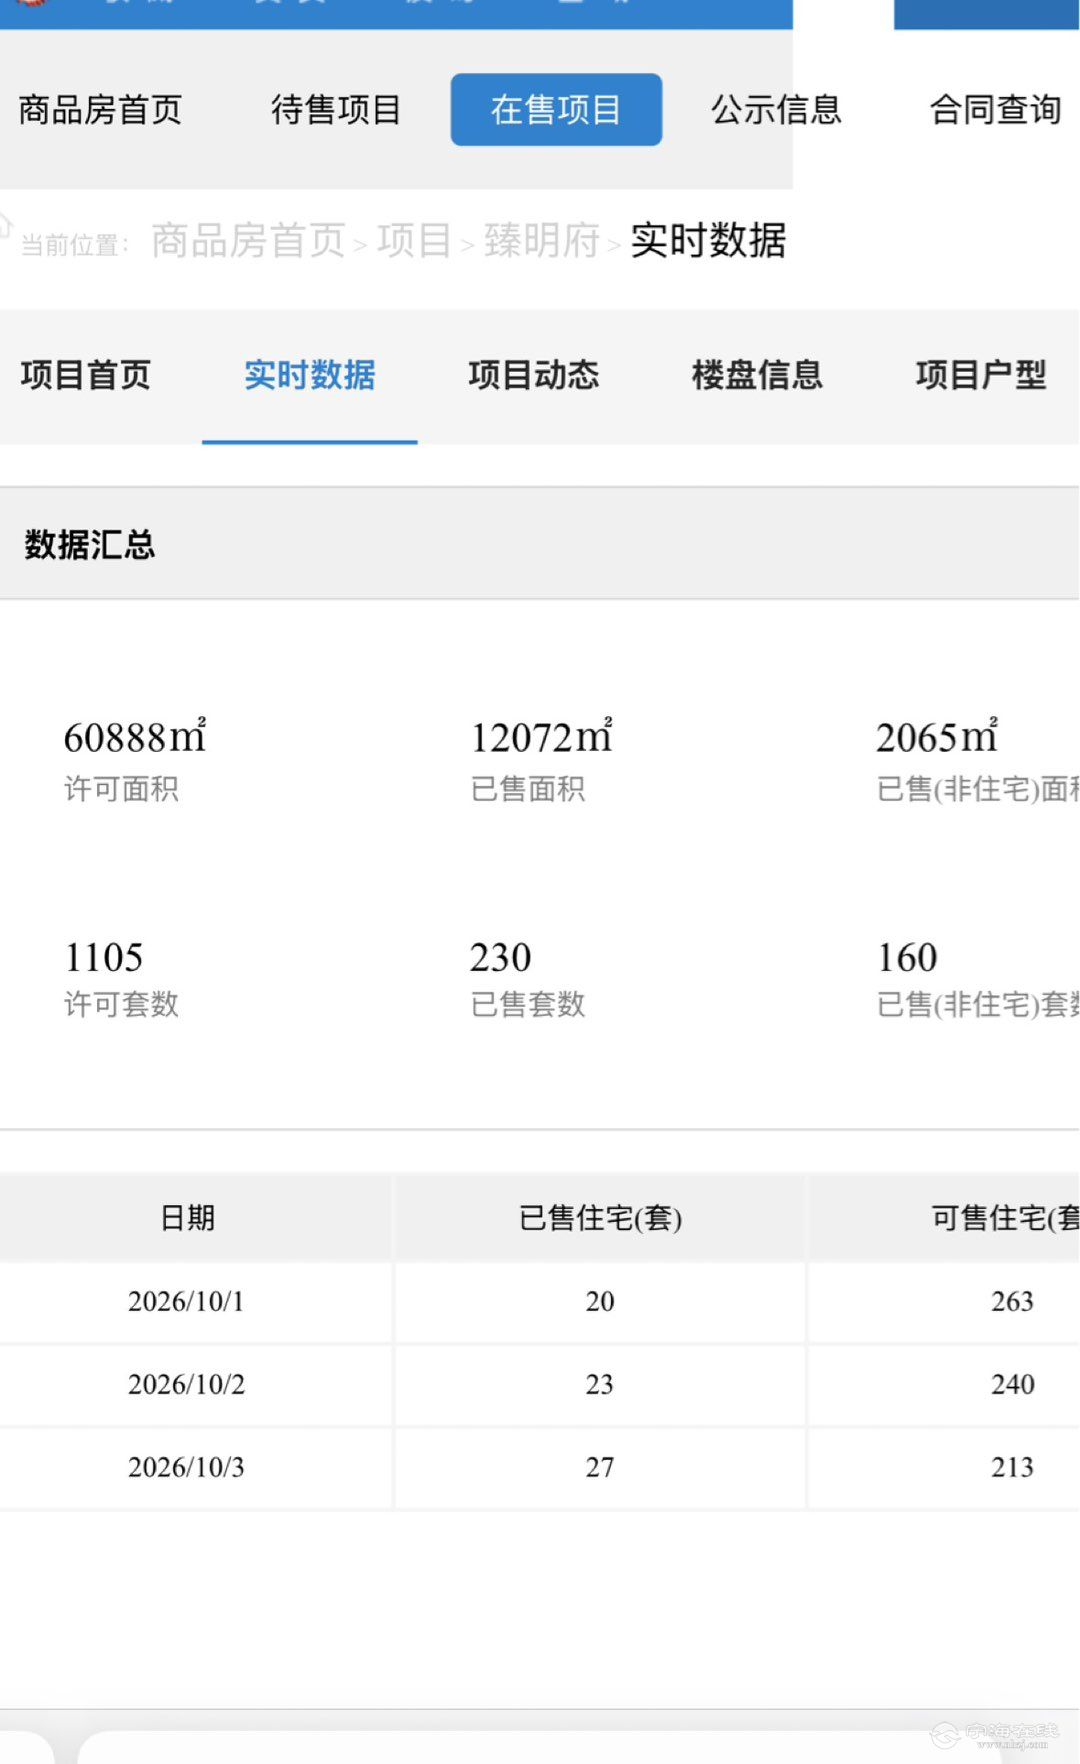The image size is (1080, 1764).
Task: Open the 臻明府 breadcrumb link
Action: [x=542, y=241]
